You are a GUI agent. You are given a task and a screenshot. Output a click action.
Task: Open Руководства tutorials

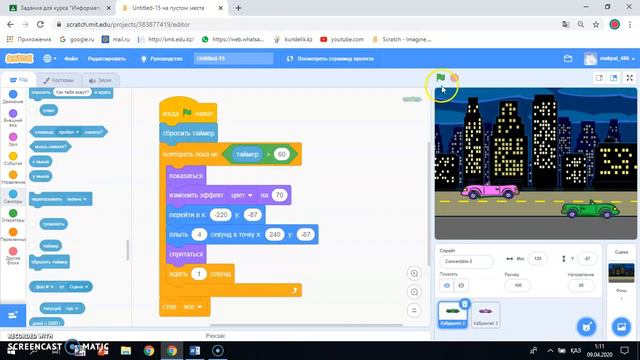162,58
